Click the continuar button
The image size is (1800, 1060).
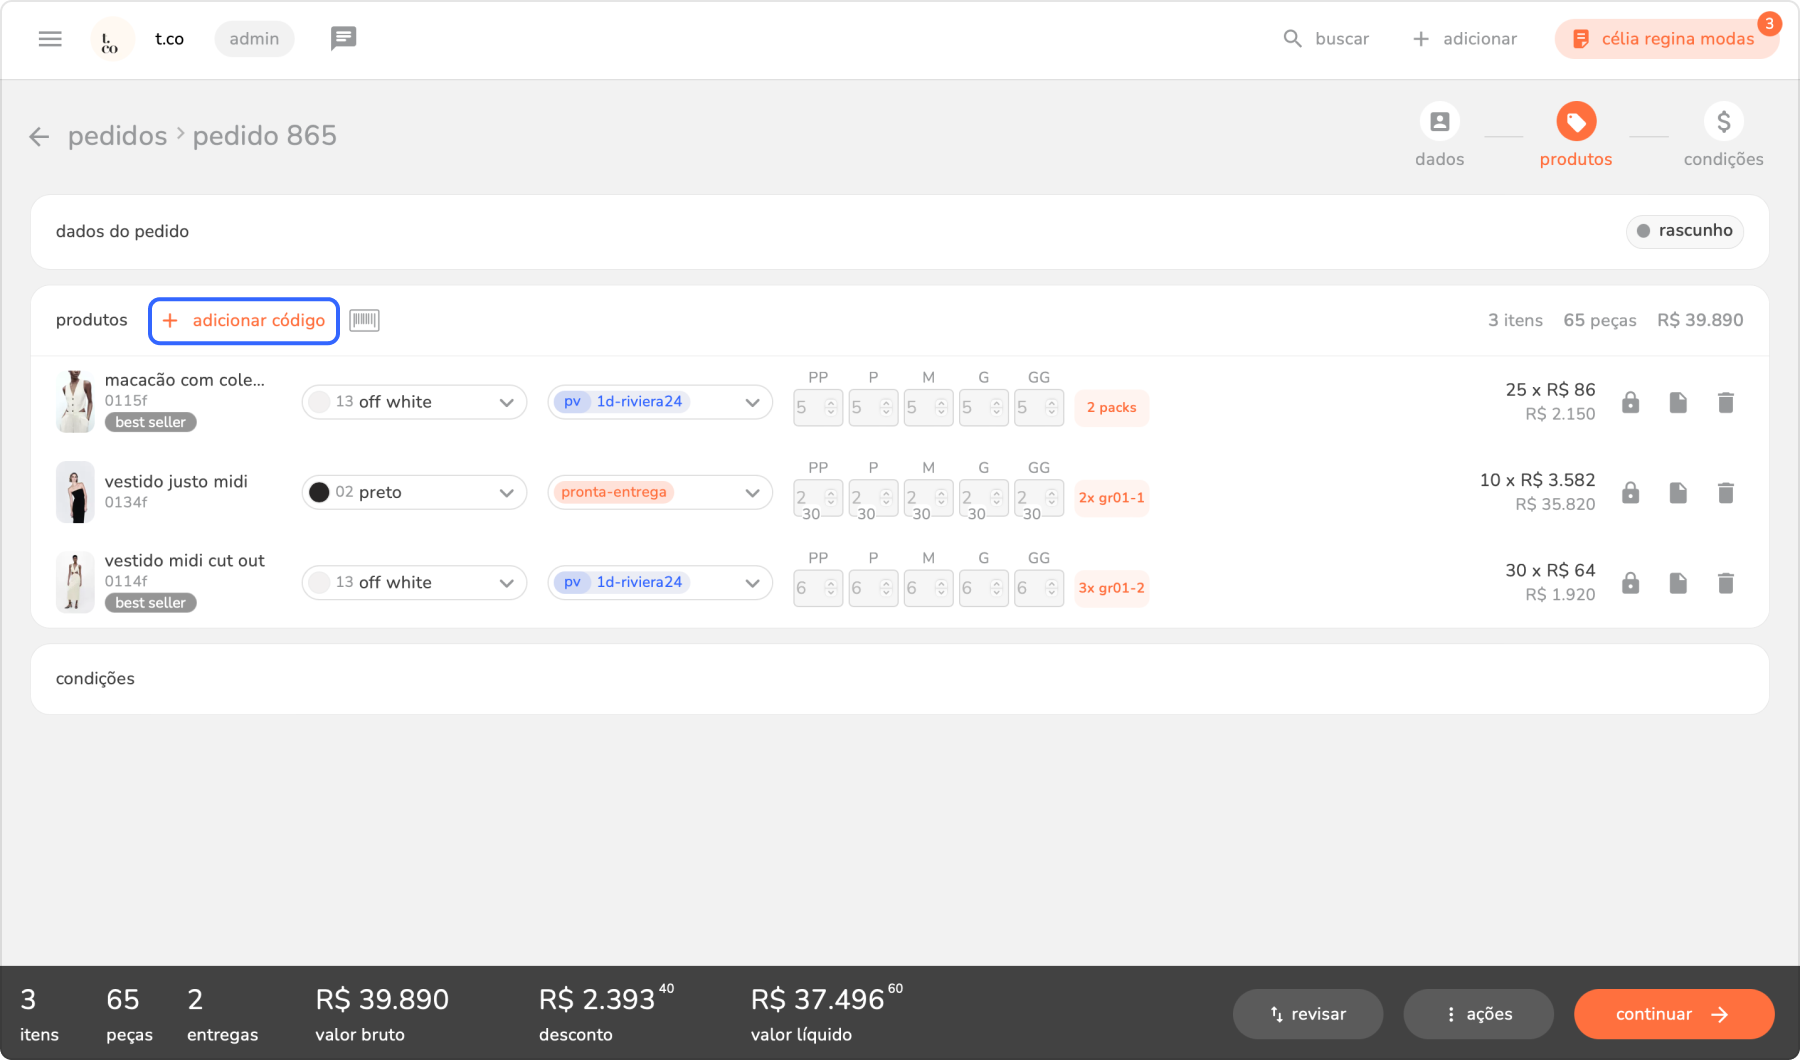1673,1014
